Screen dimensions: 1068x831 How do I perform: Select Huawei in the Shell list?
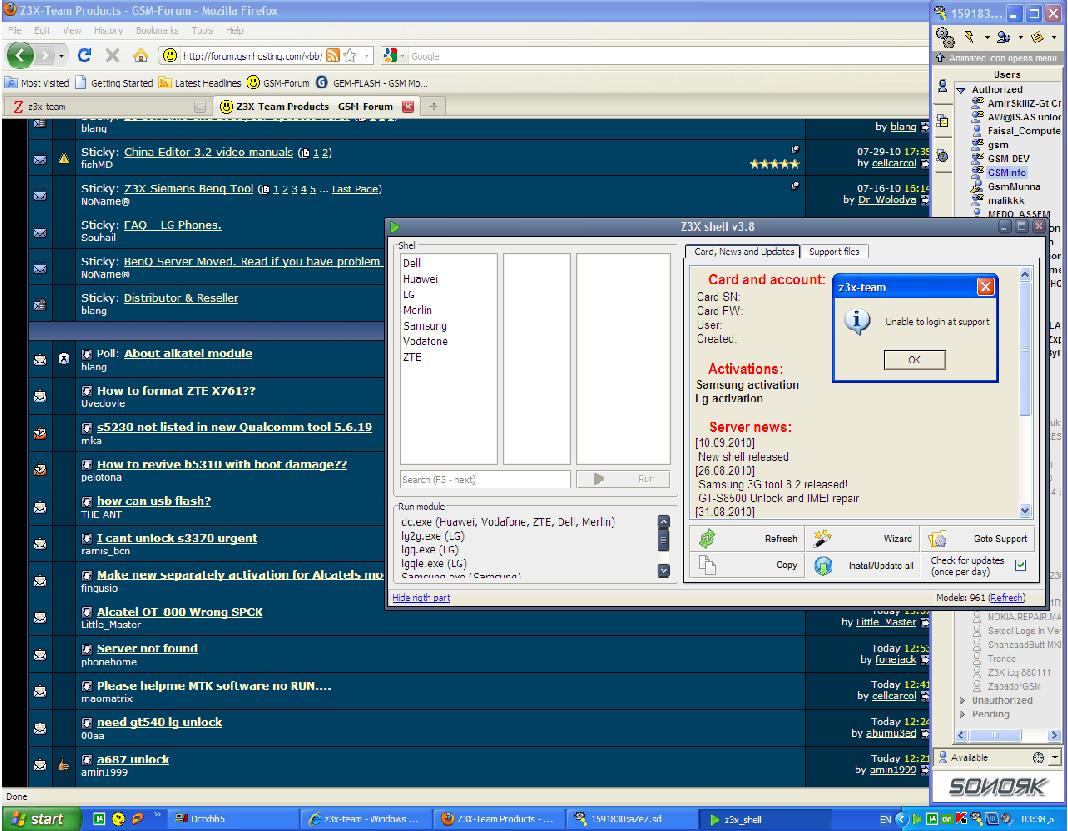420,279
